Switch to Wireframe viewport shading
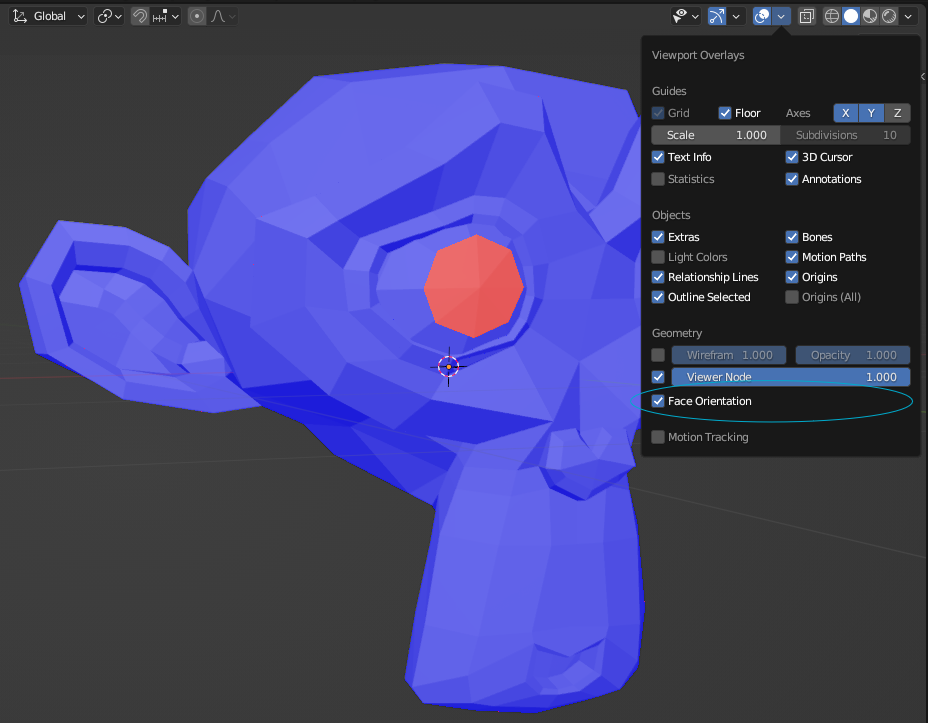This screenshot has height=723, width=928. pos(832,16)
